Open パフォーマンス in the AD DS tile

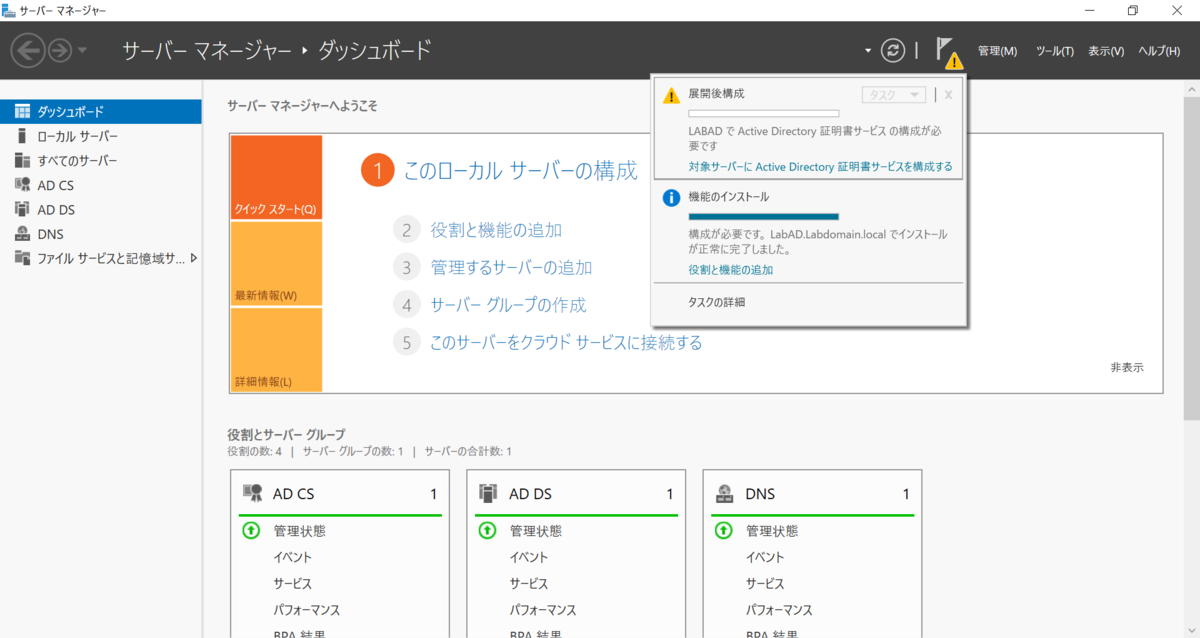coord(542,610)
